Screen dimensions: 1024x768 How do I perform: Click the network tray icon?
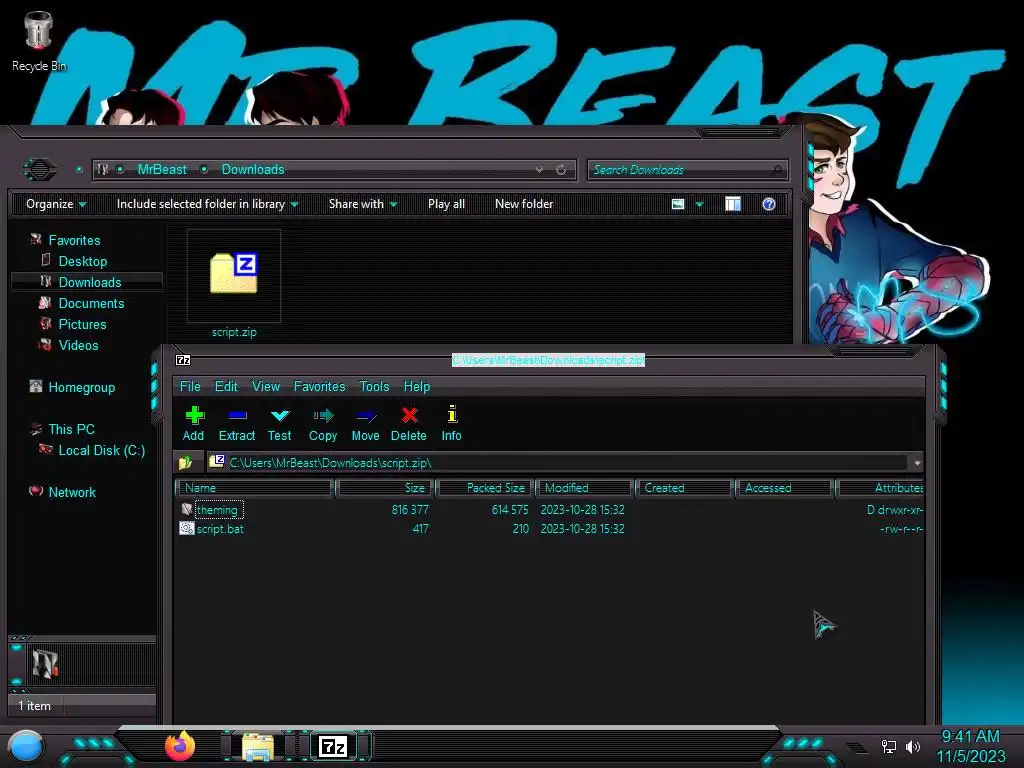889,746
